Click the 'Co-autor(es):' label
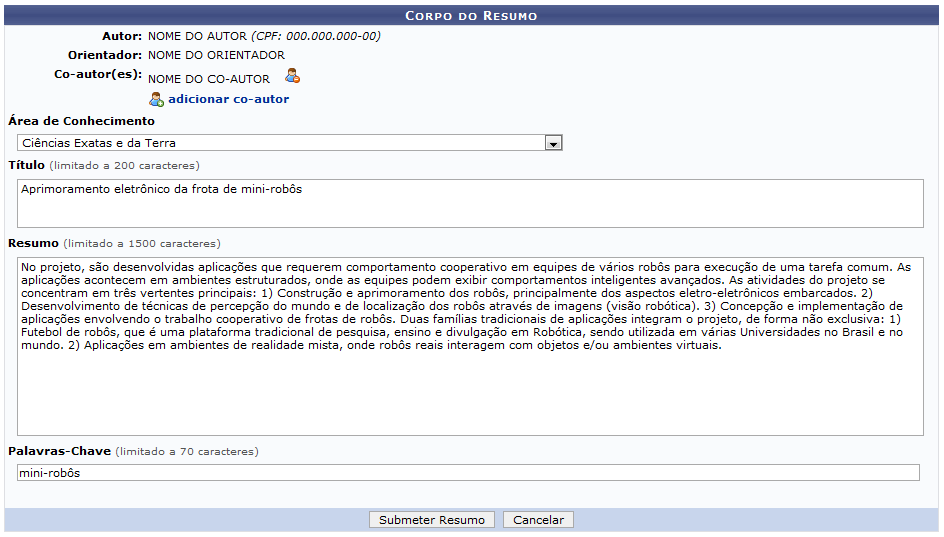The image size is (944, 537). [97, 74]
